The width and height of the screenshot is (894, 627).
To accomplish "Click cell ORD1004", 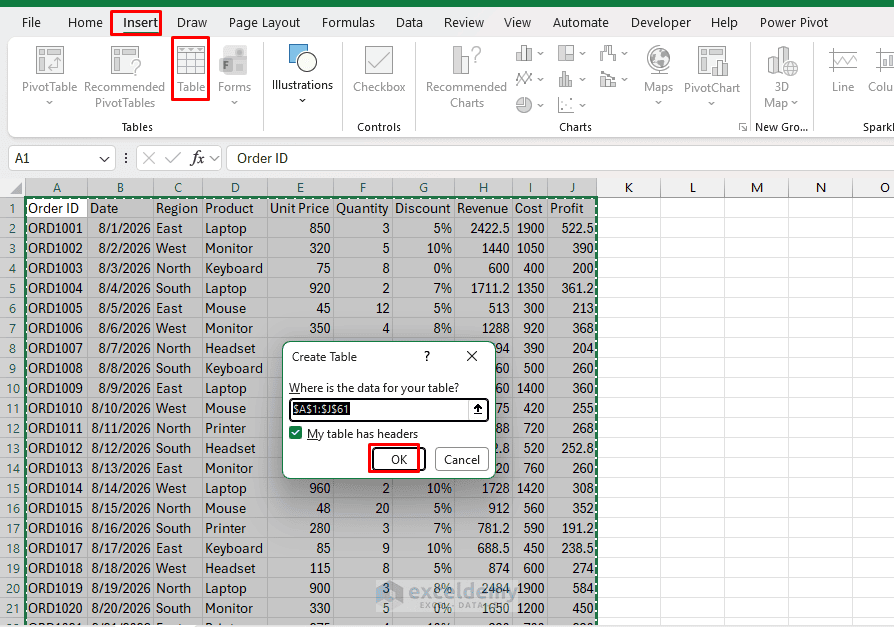I will pos(56,288).
